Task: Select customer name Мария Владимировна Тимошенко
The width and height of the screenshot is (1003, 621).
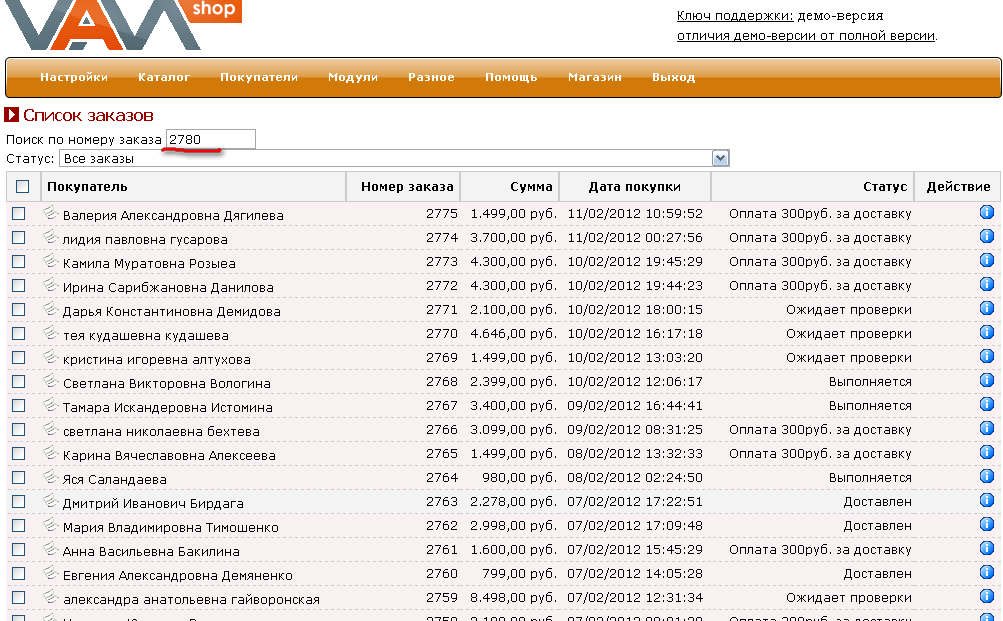Action: [x=171, y=527]
